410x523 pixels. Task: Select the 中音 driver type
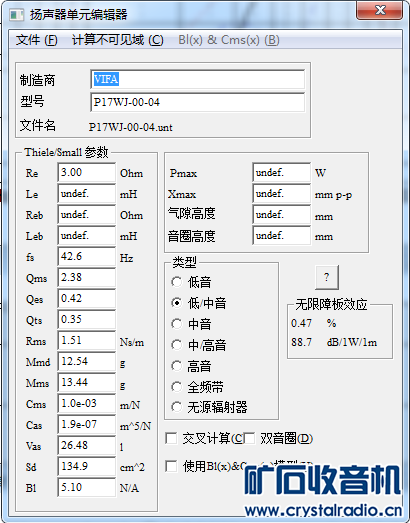pos(176,324)
